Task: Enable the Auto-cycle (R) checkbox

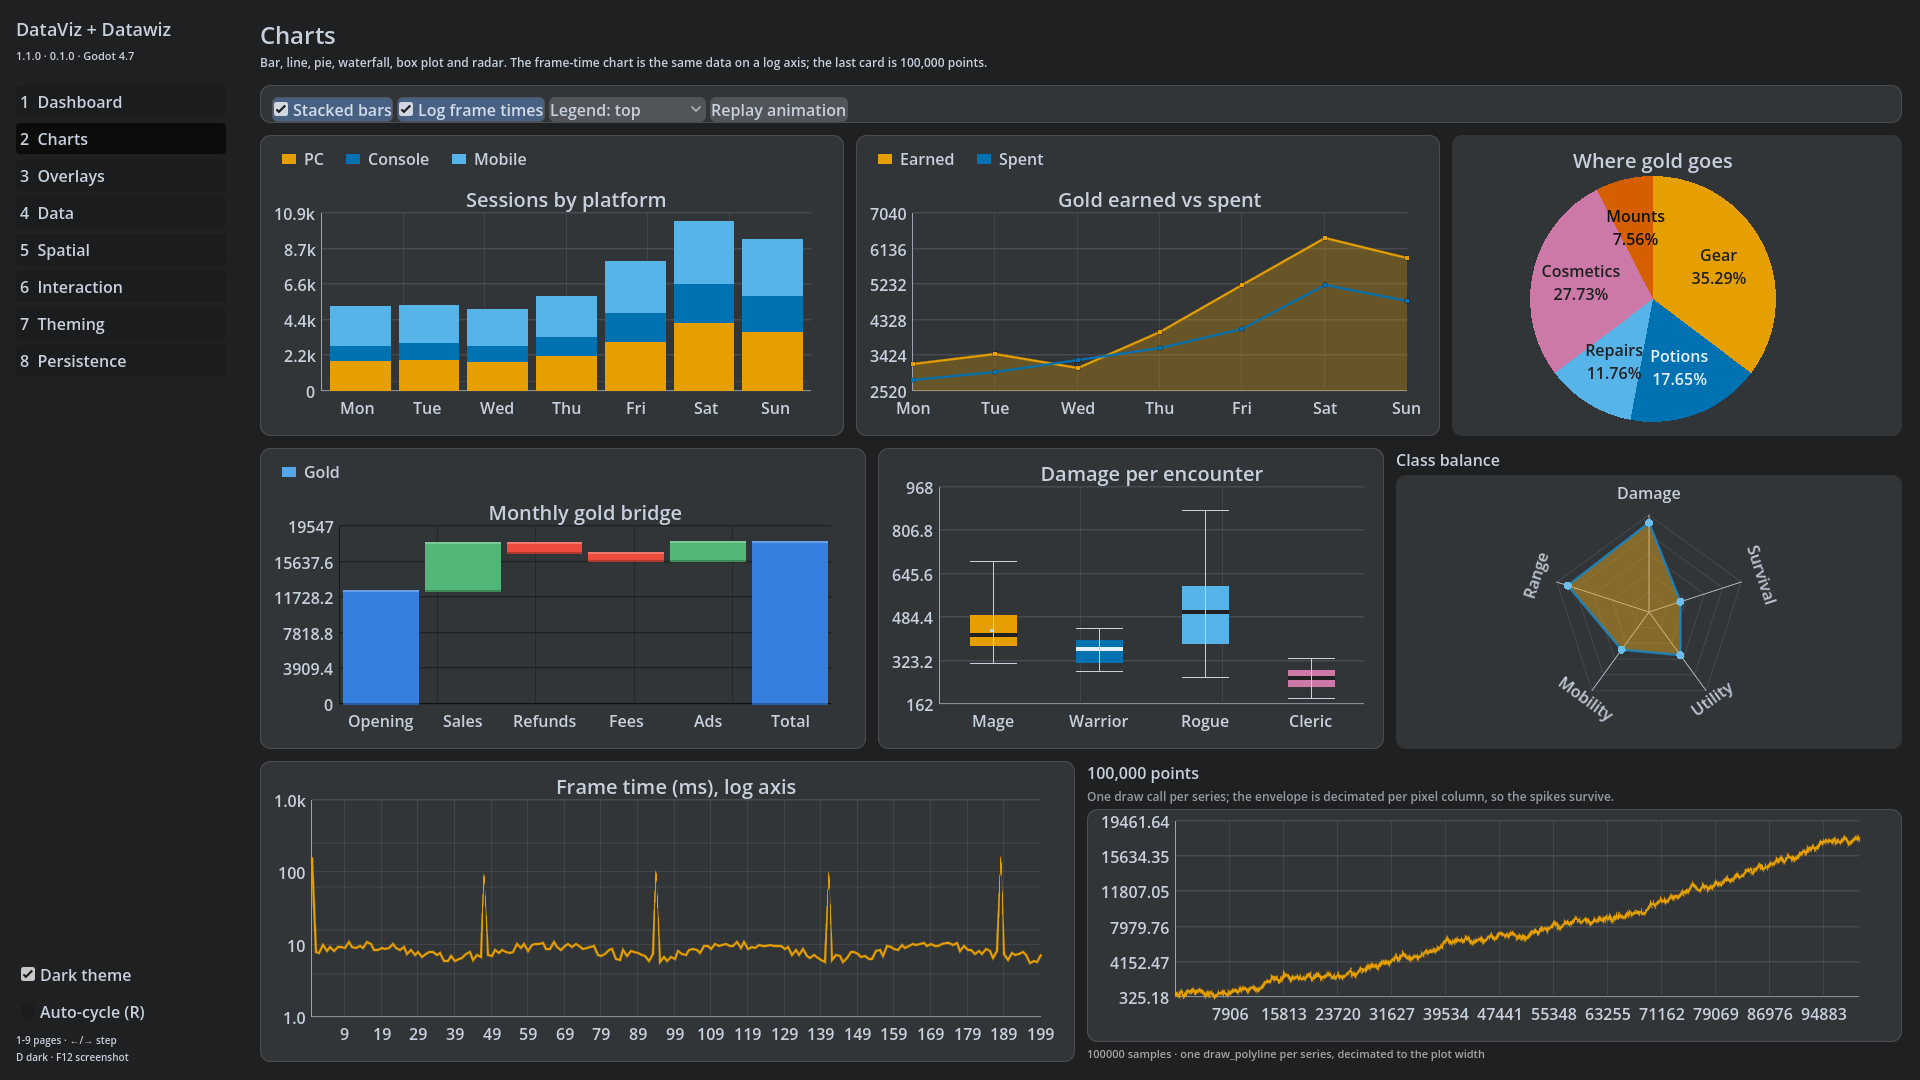Action: (x=83, y=1012)
